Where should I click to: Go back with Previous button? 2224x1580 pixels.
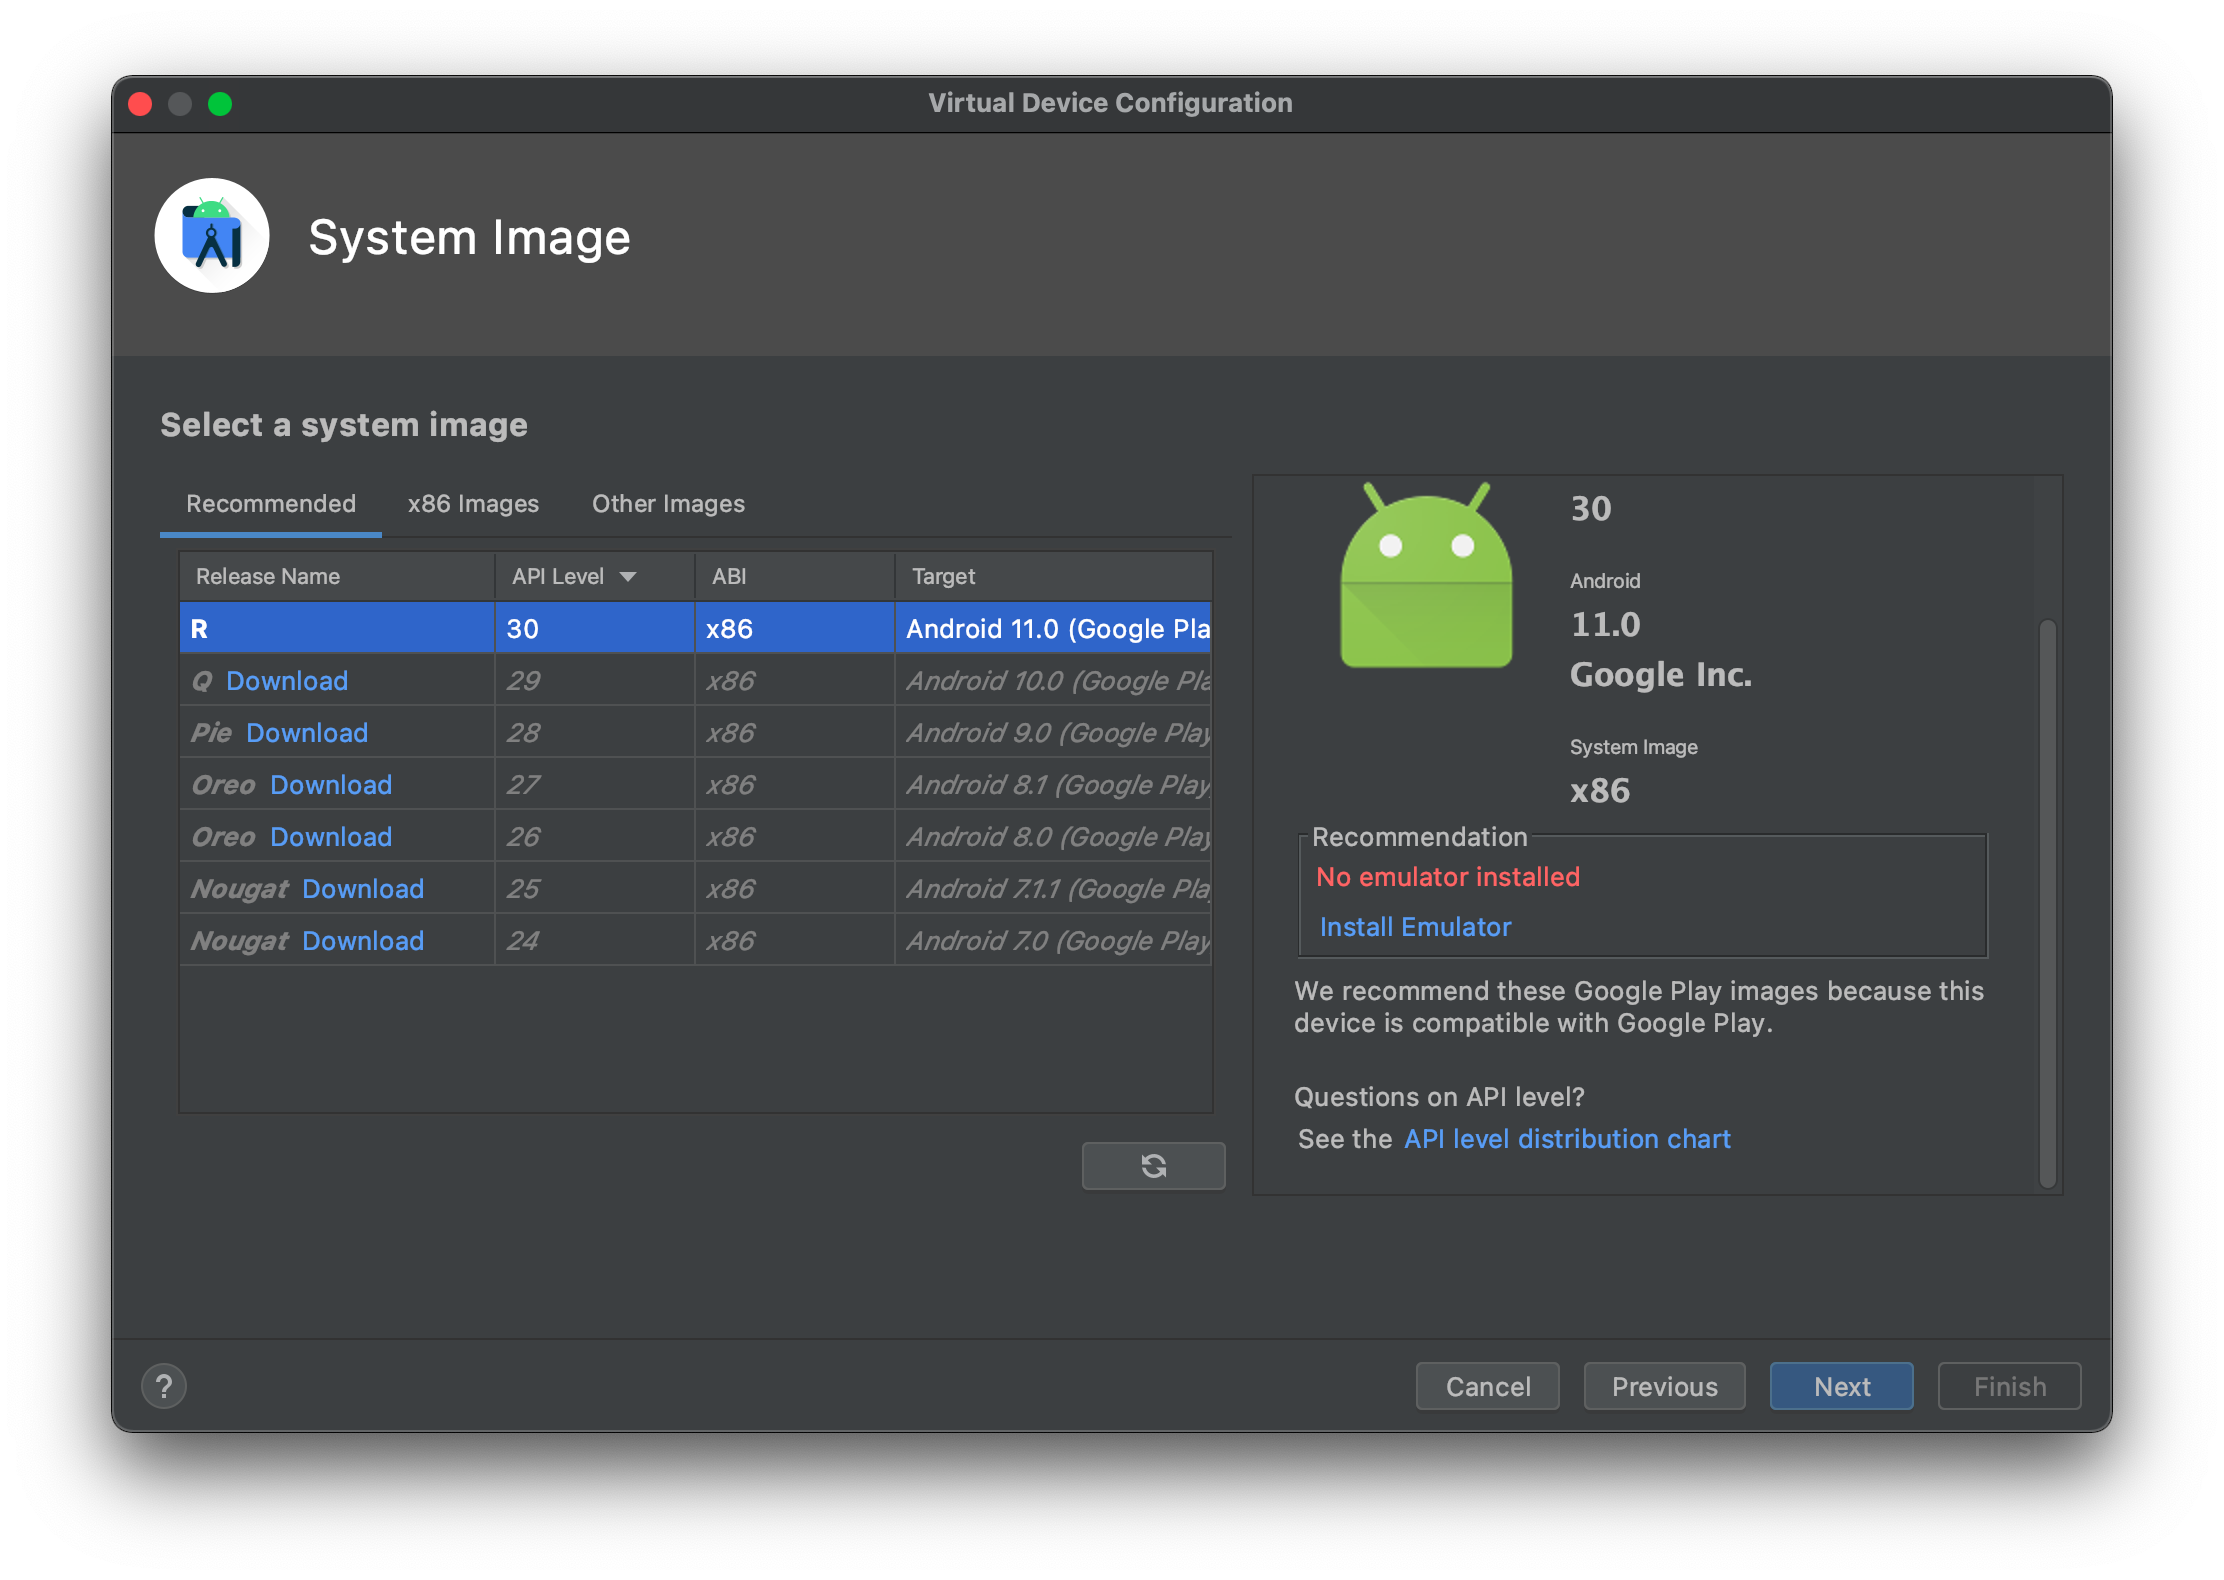(x=1664, y=1386)
